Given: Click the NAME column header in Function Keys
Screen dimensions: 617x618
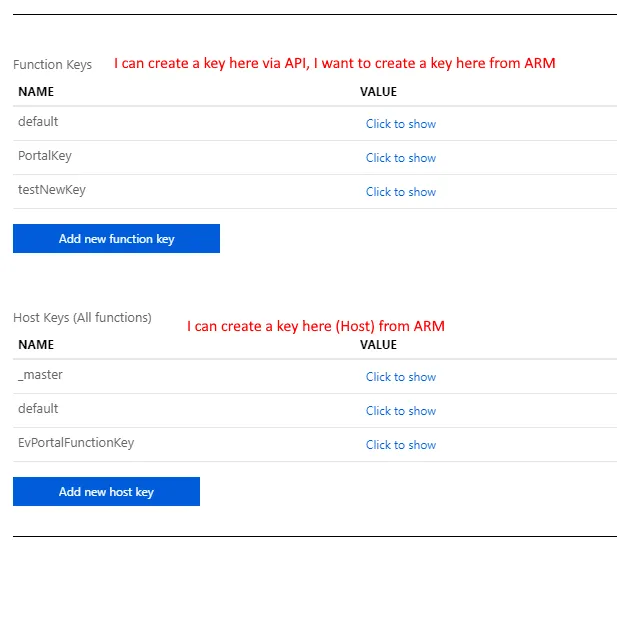Looking at the screenshot, I should tap(36, 91).
